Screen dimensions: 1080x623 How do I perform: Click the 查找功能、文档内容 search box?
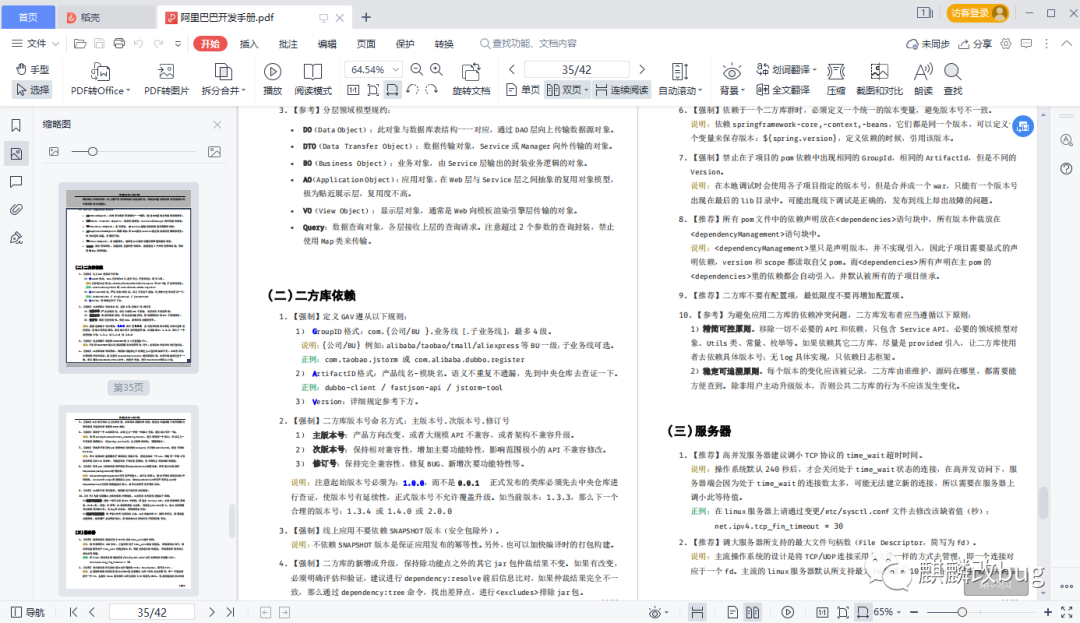[529, 43]
